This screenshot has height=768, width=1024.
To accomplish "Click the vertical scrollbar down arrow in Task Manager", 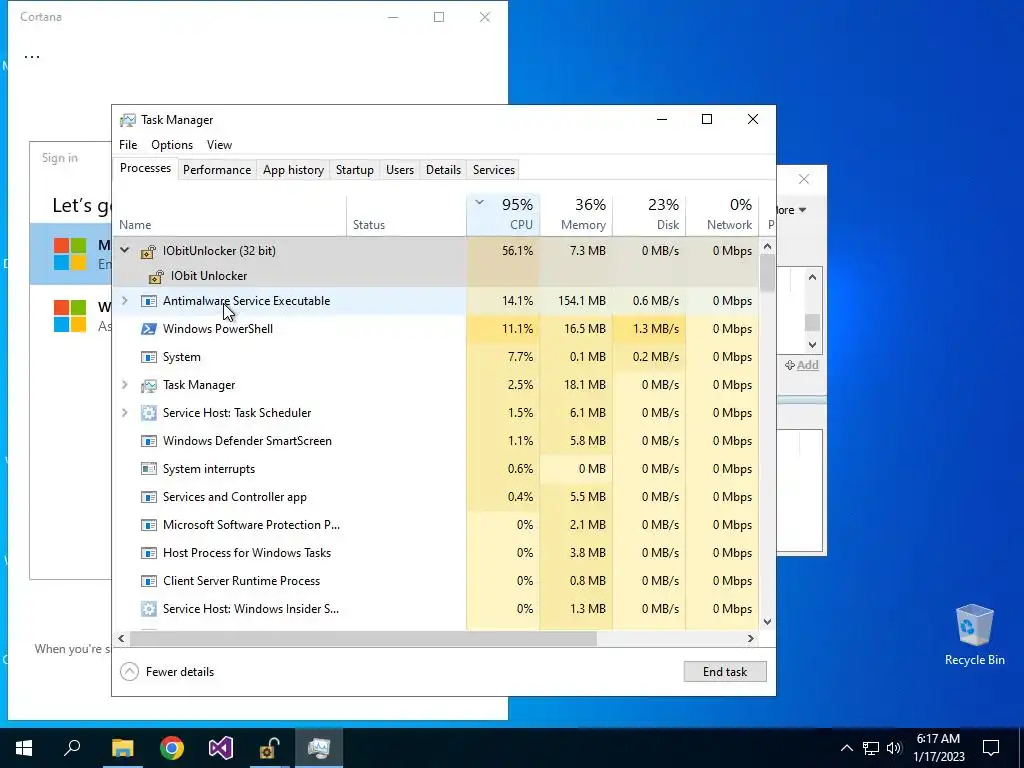I will point(767,622).
